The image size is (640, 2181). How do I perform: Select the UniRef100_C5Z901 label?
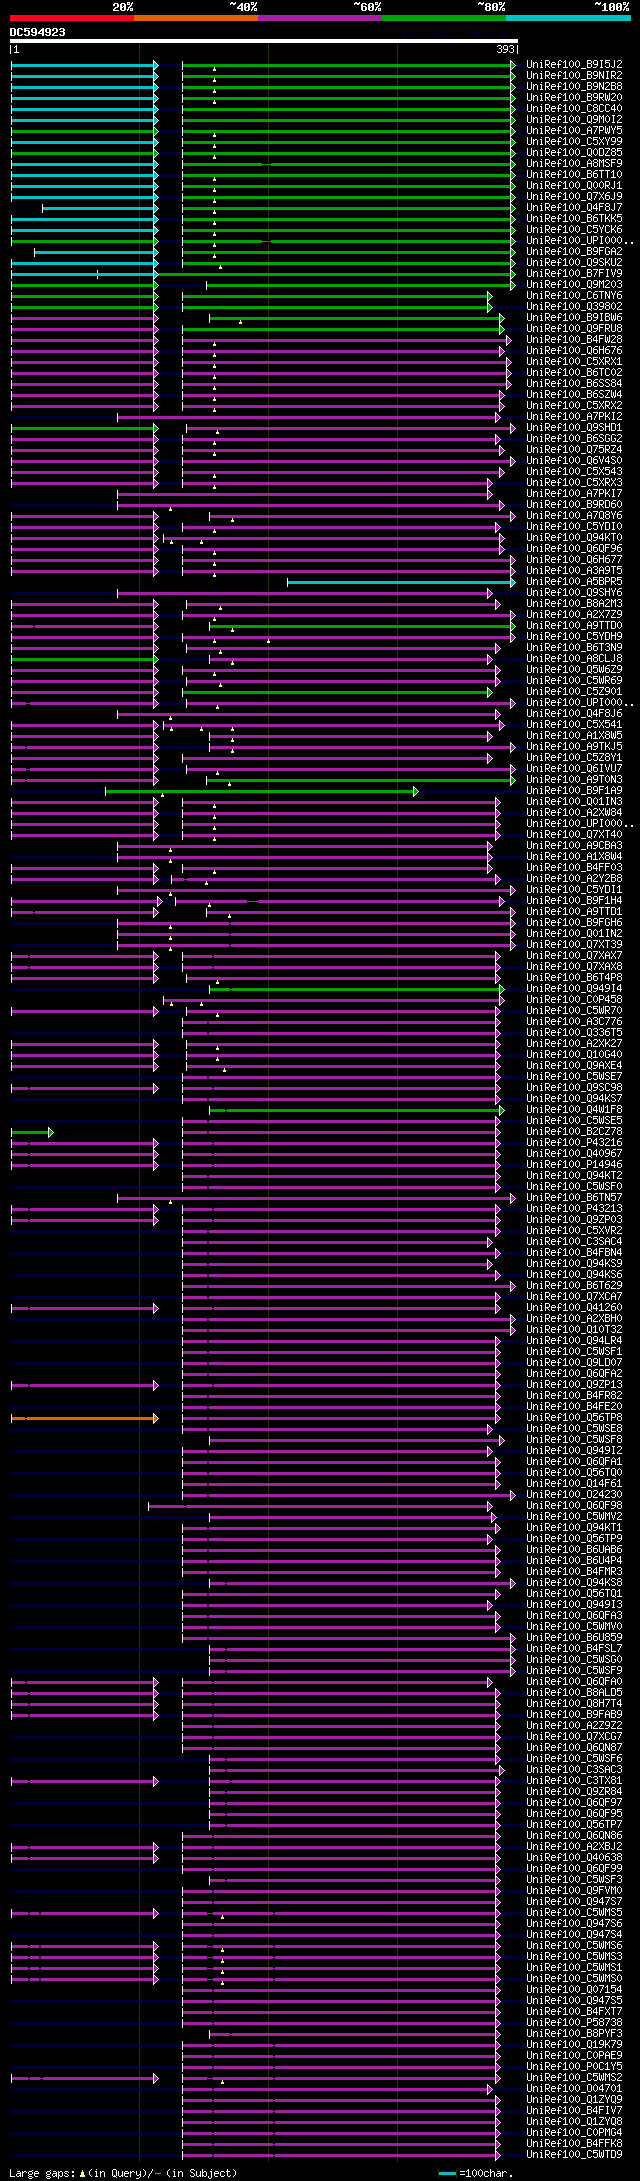tap(574, 691)
